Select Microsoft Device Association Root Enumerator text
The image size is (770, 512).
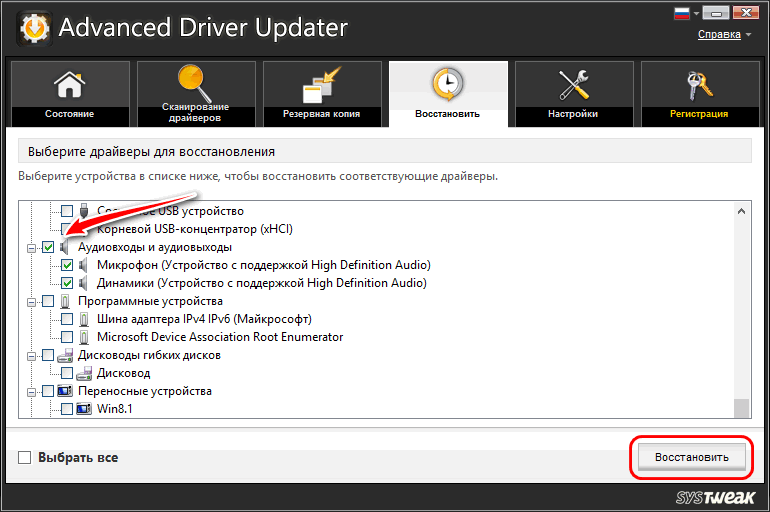click(x=220, y=337)
